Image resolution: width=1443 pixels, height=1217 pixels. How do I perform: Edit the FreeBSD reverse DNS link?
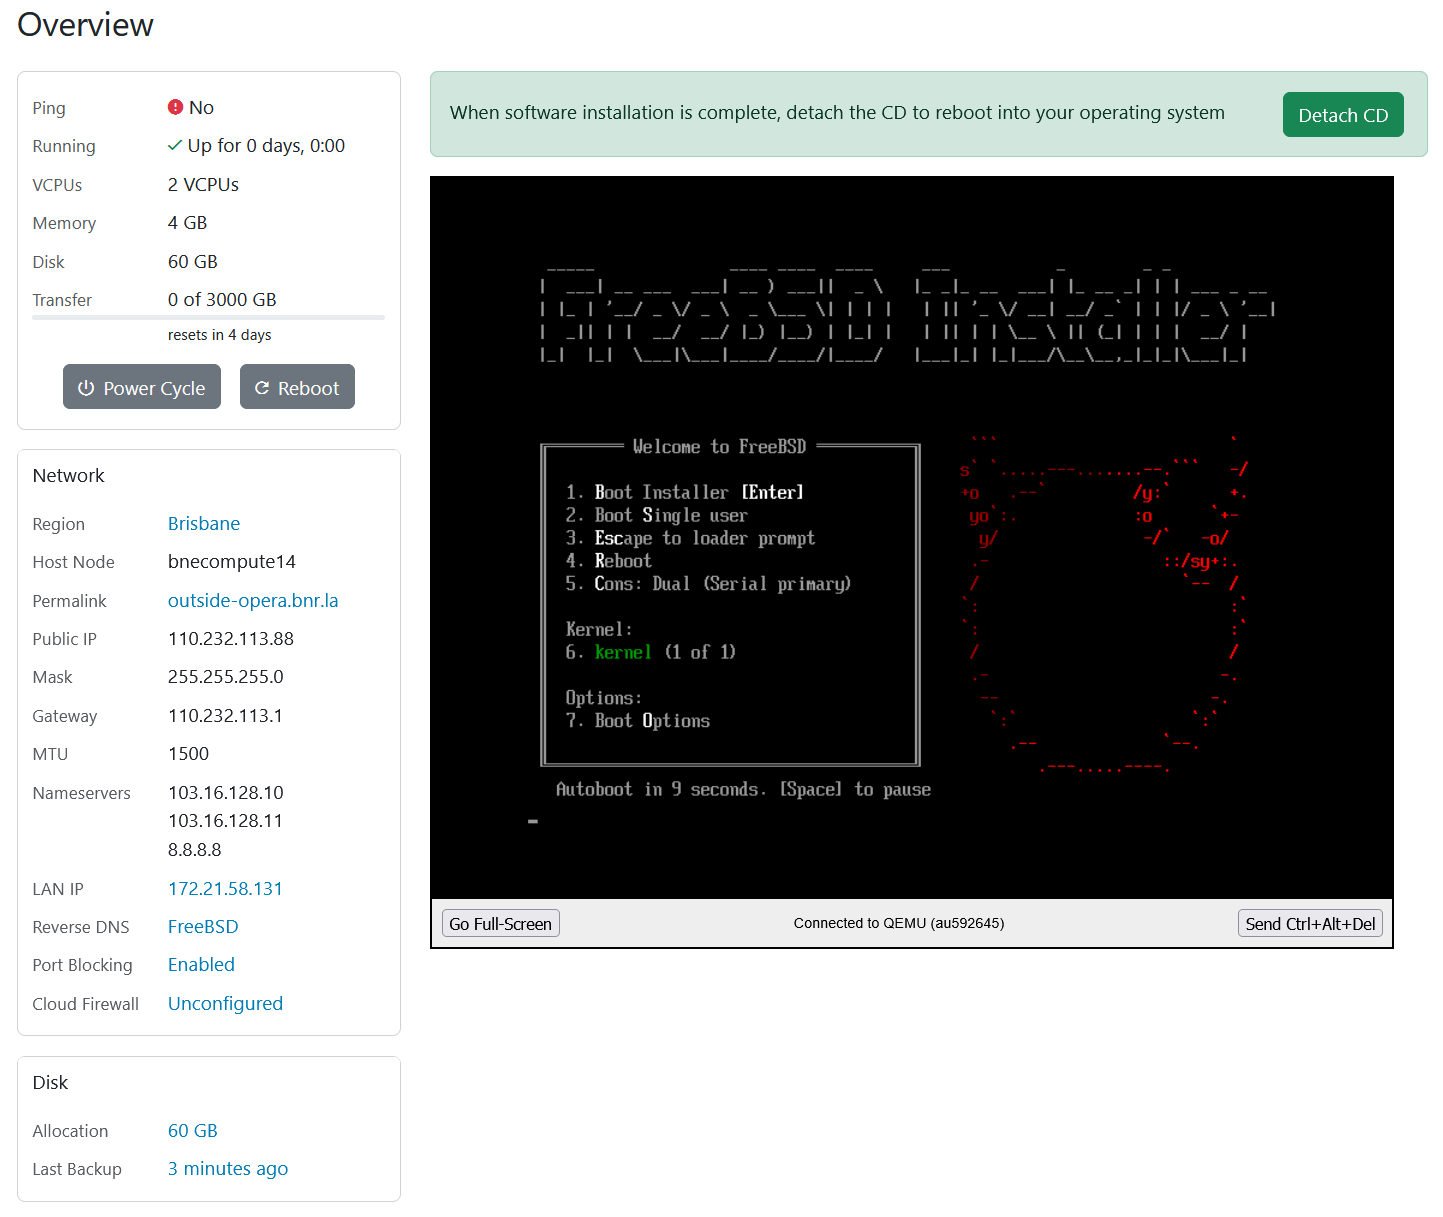click(x=203, y=926)
